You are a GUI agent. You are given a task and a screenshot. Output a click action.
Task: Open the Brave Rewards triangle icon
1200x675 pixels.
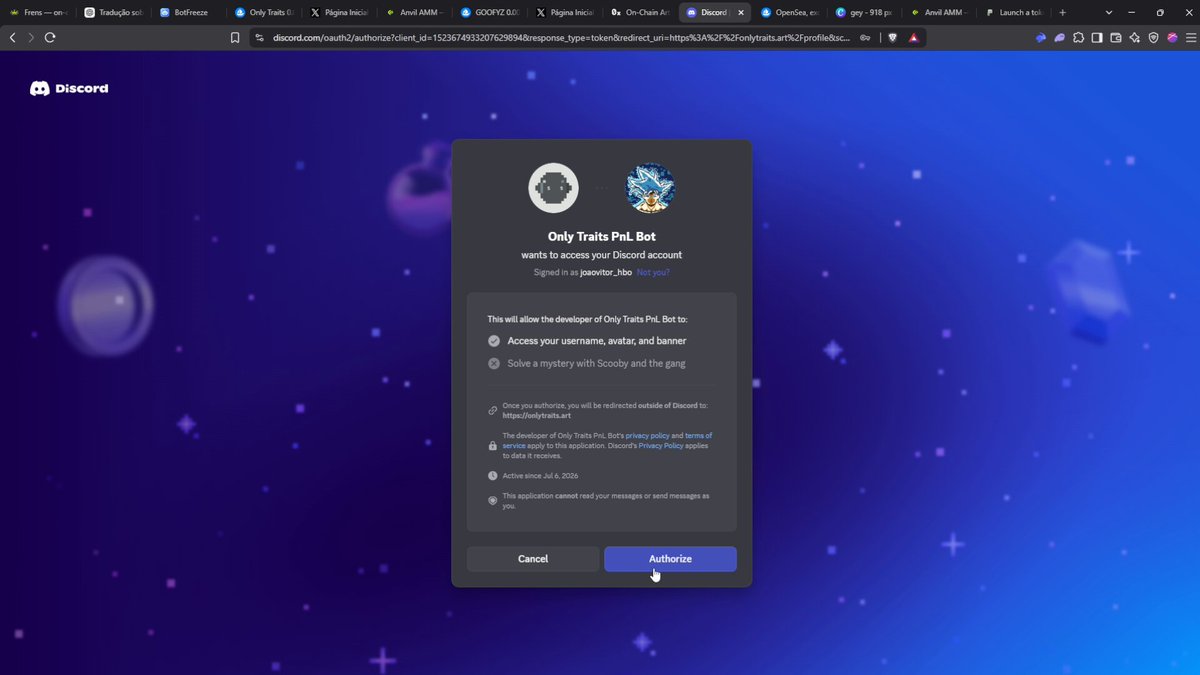click(914, 38)
